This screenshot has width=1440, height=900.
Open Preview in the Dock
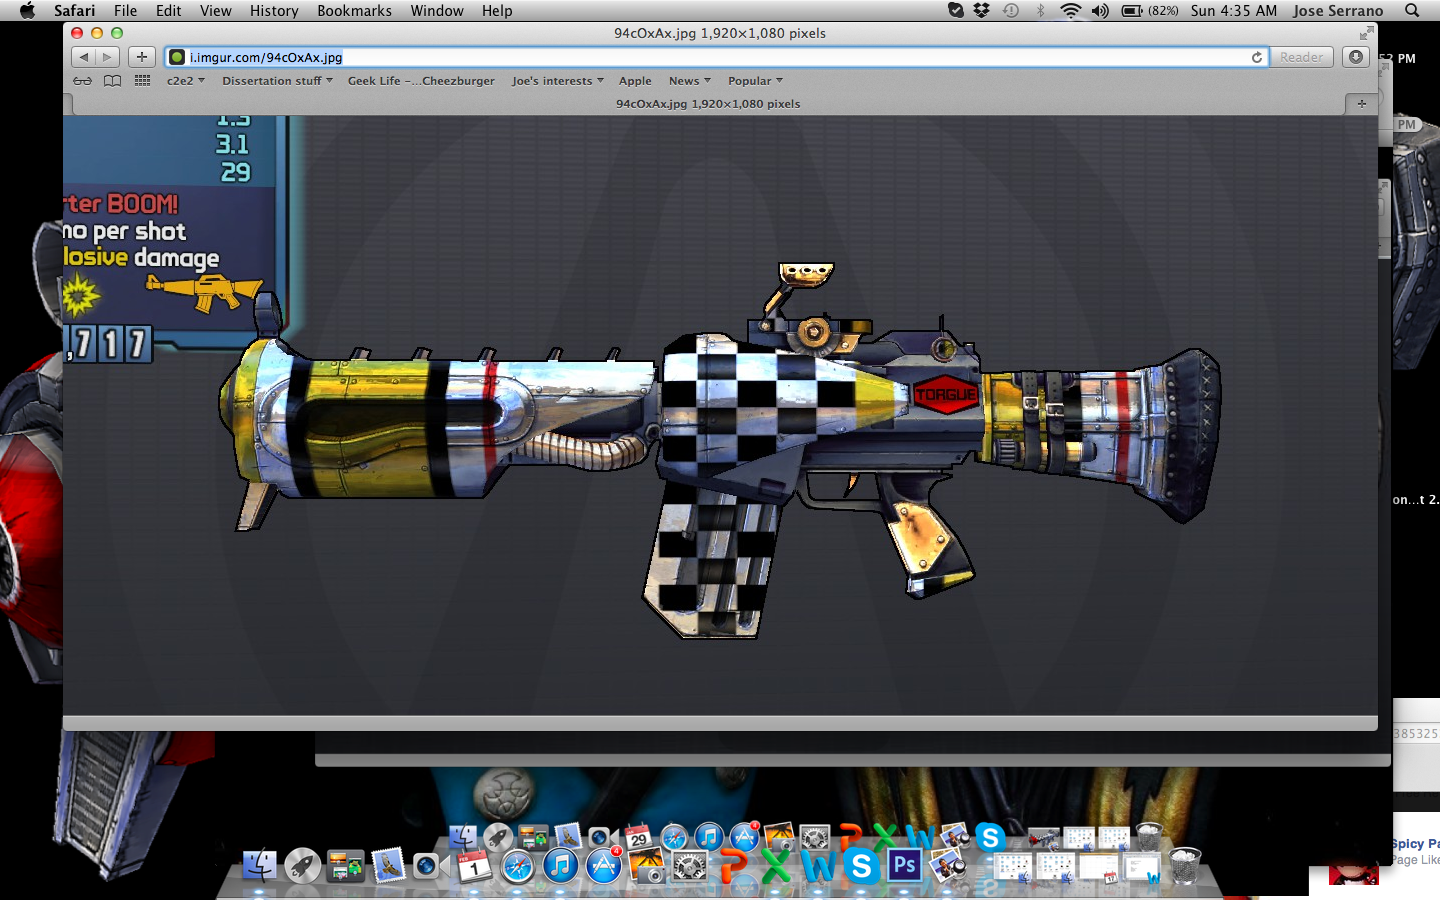pos(947,865)
